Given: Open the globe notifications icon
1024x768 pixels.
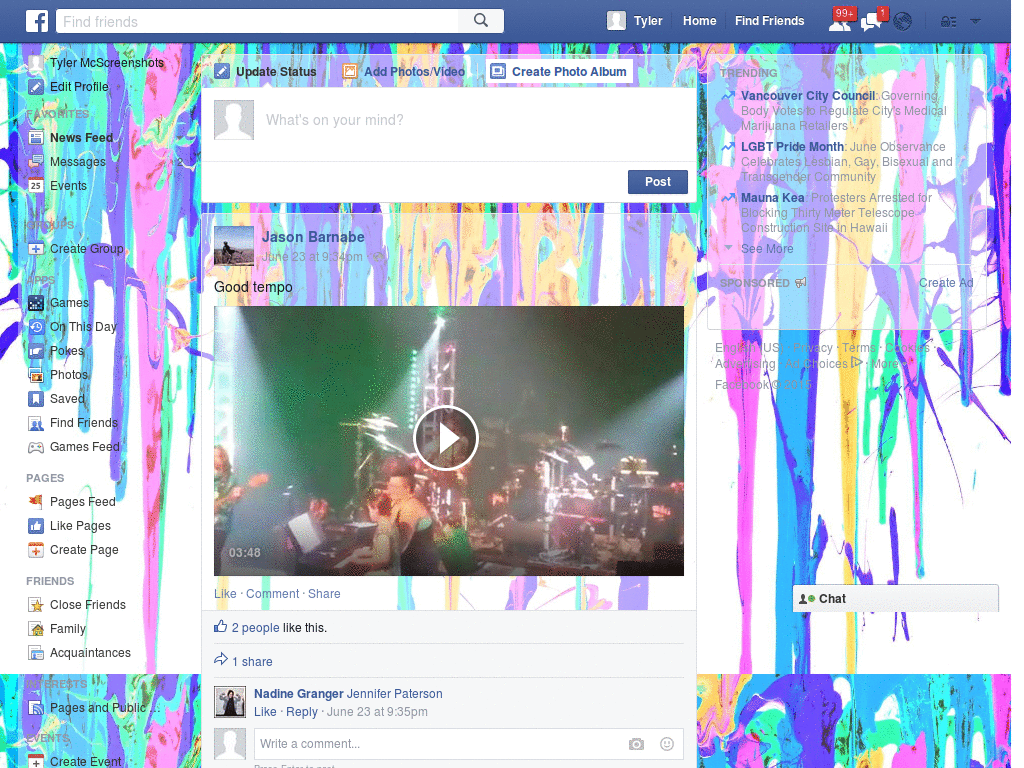Looking at the screenshot, I should (x=903, y=22).
